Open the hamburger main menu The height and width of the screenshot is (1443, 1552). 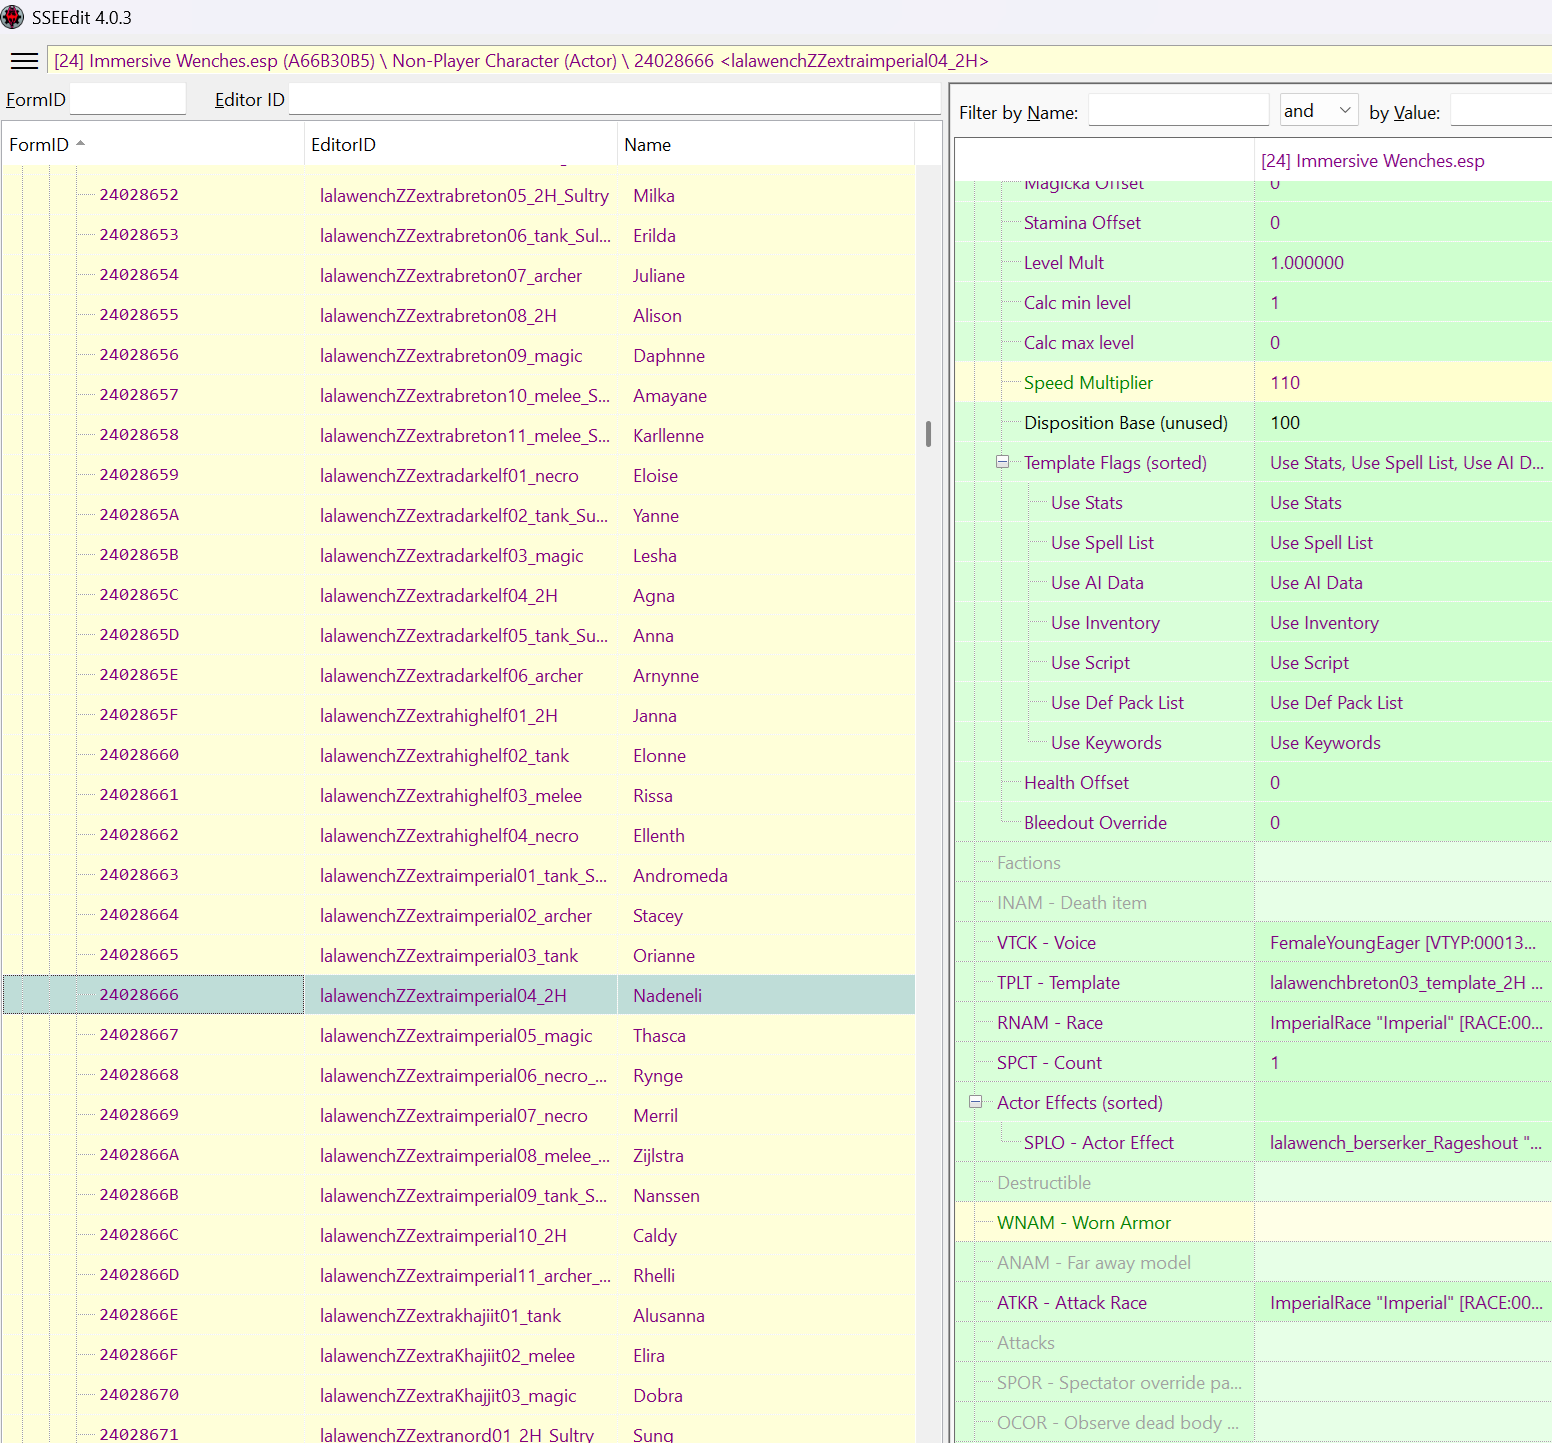coord(24,61)
